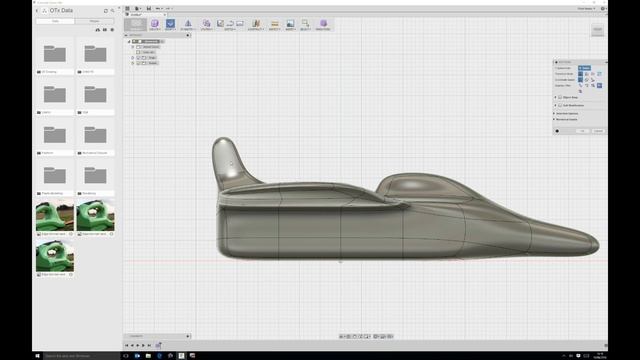Click the Create Sketch icon
The height and width of the screenshot is (360, 640).
[220, 23]
